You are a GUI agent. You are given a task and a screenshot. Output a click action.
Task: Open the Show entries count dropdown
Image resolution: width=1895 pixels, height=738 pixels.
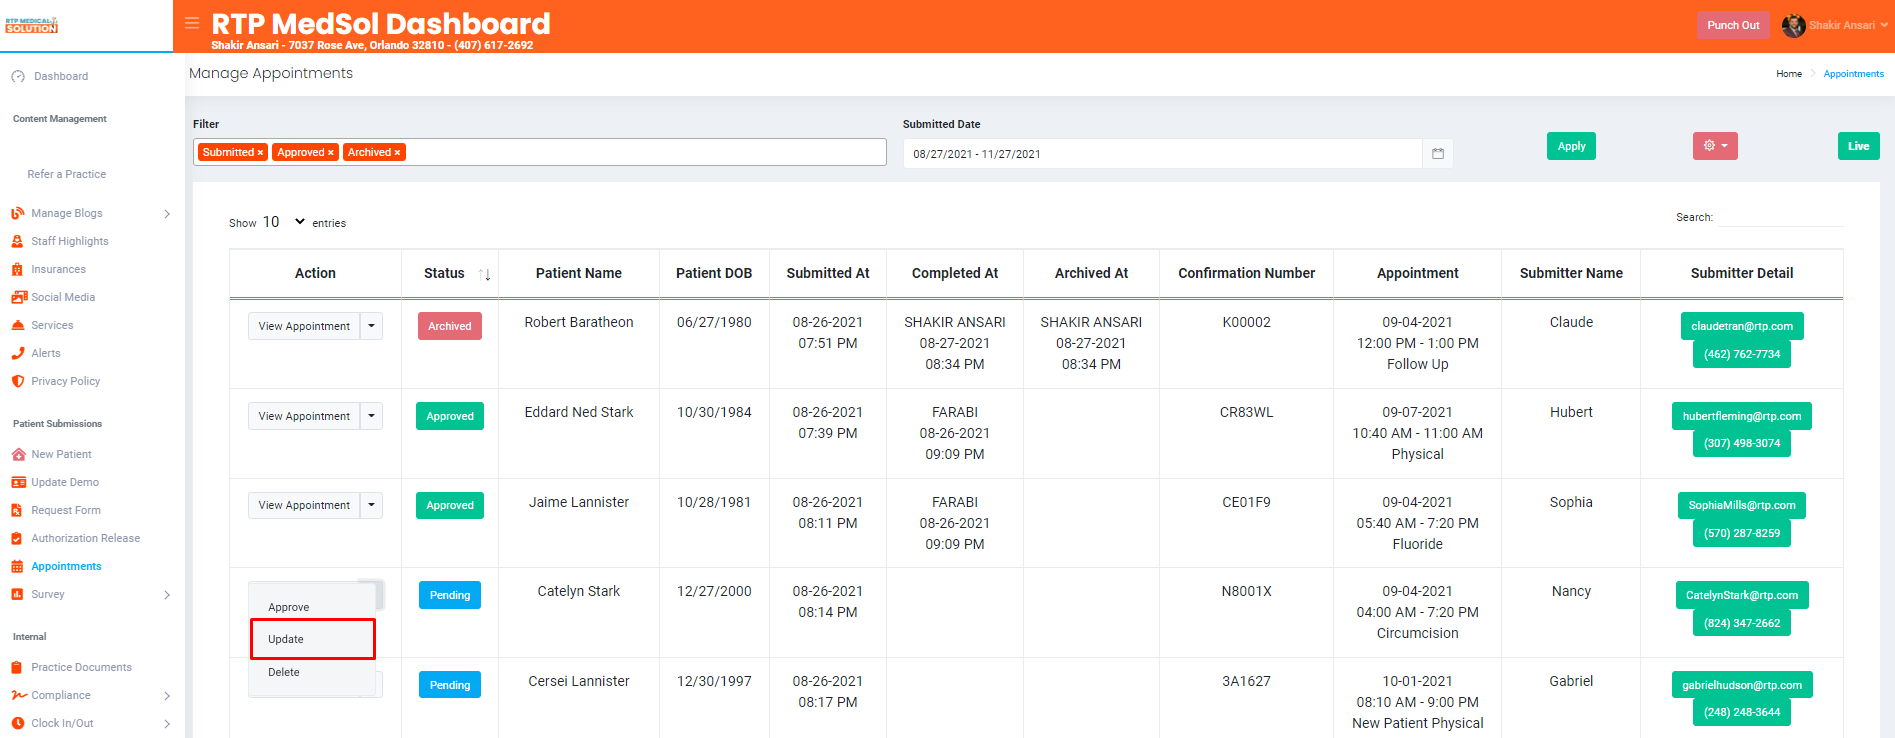pos(284,222)
